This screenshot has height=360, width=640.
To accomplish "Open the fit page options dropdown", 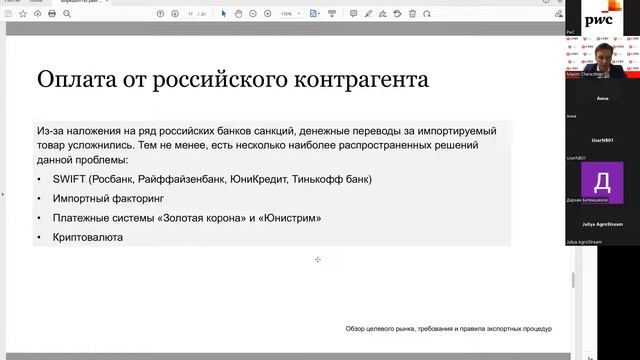I will tap(314, 14).
